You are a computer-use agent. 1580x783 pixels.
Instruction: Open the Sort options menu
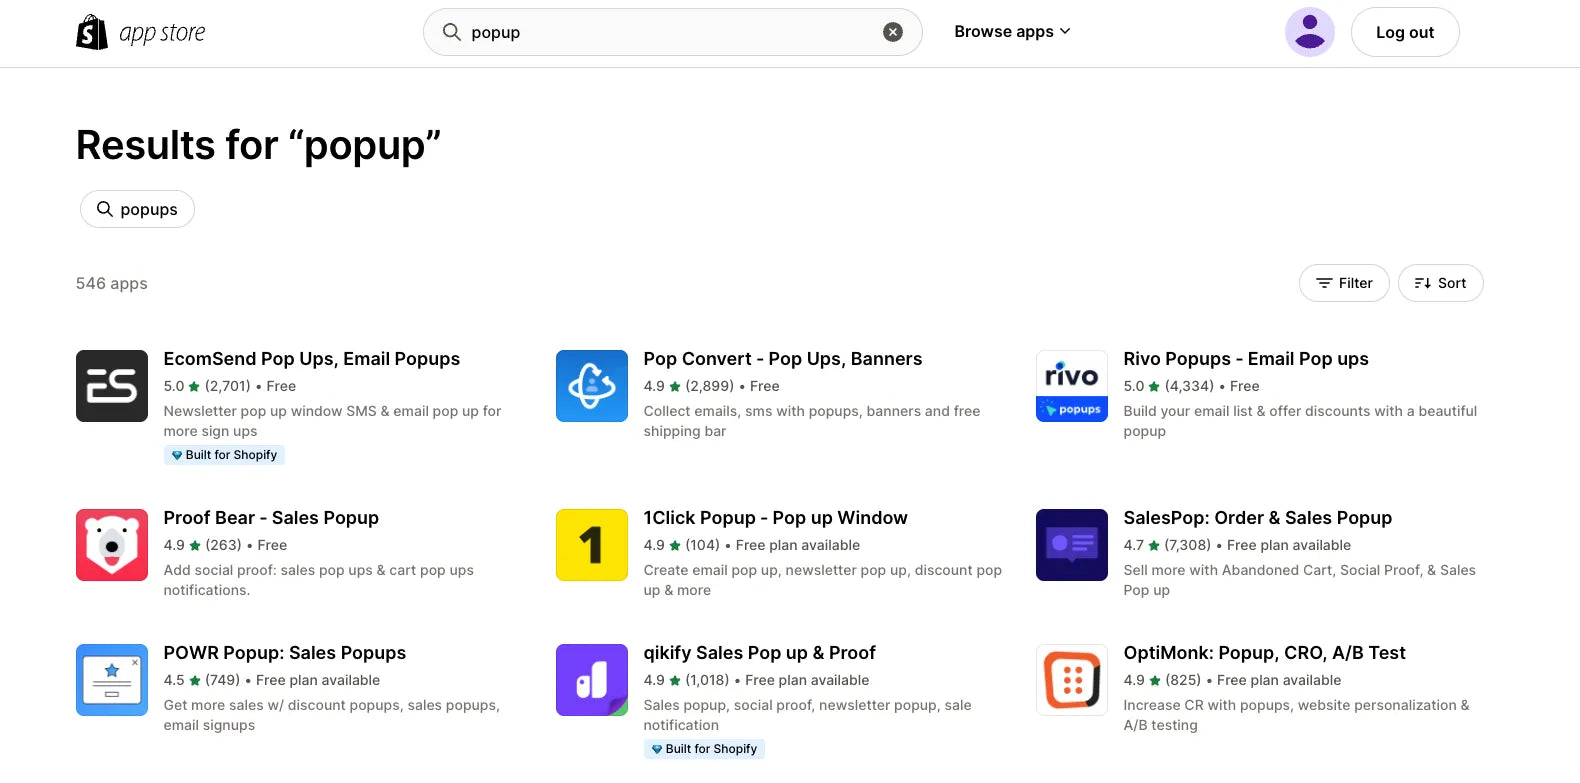tap(1440, 283)
